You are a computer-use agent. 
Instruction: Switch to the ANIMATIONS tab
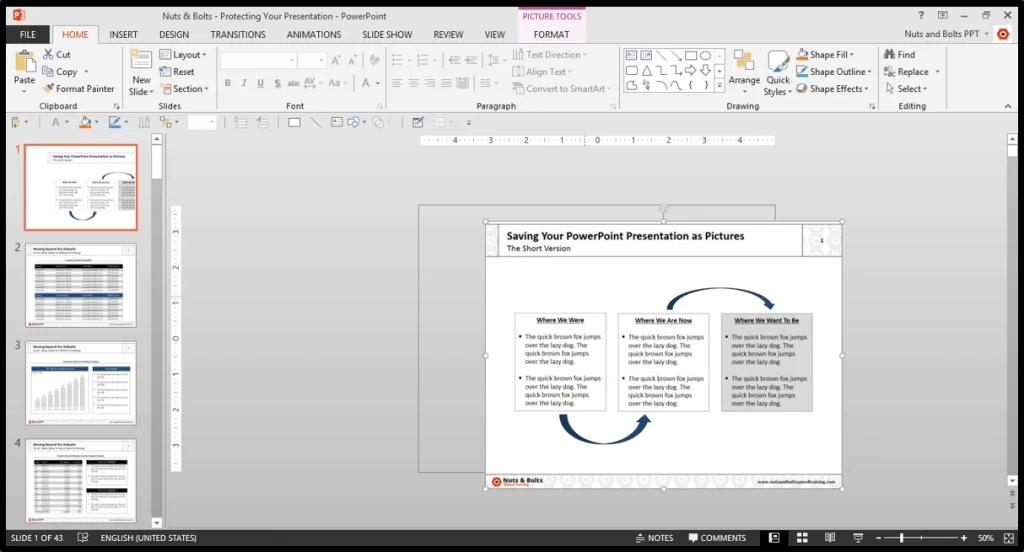coord(313,35)
